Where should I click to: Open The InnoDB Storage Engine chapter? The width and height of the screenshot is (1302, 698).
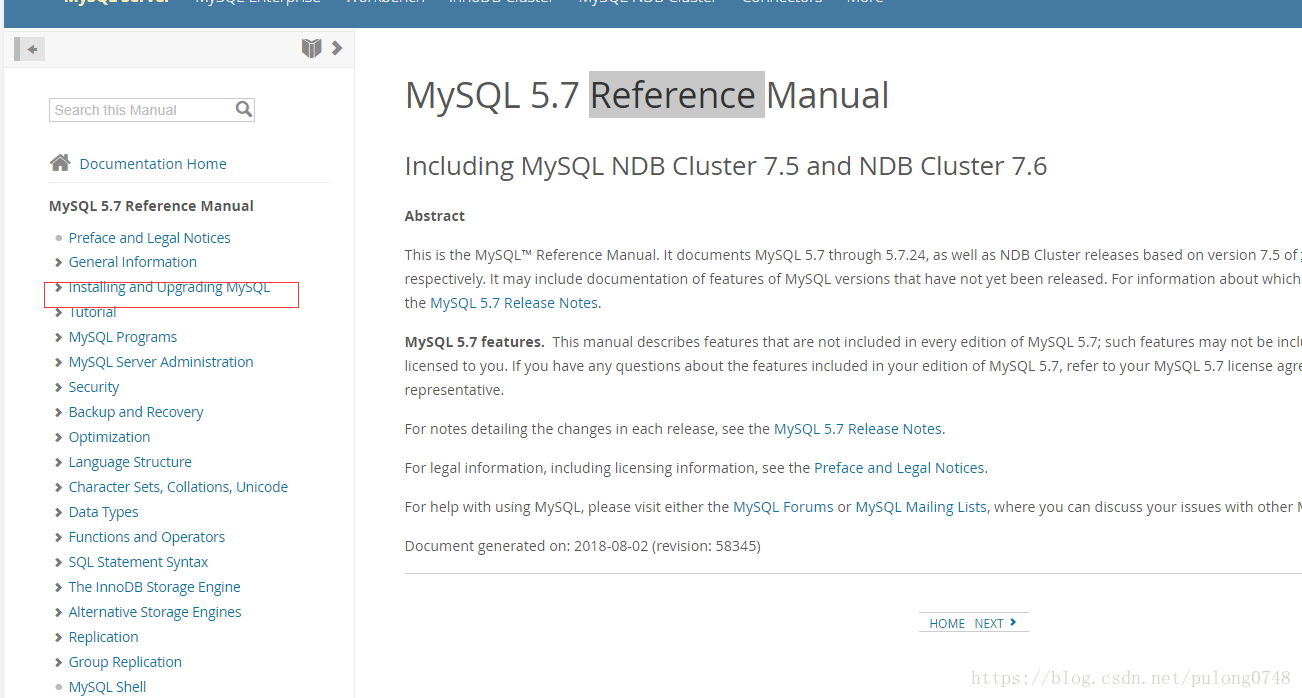154,587
